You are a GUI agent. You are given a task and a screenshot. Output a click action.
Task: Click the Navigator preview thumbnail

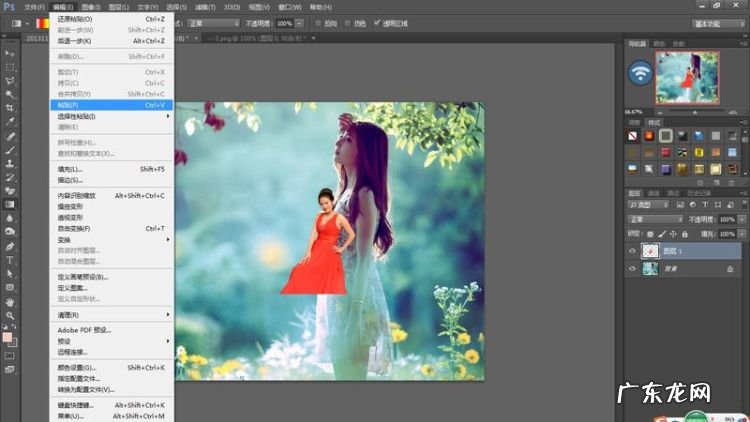tap(685, 78)
